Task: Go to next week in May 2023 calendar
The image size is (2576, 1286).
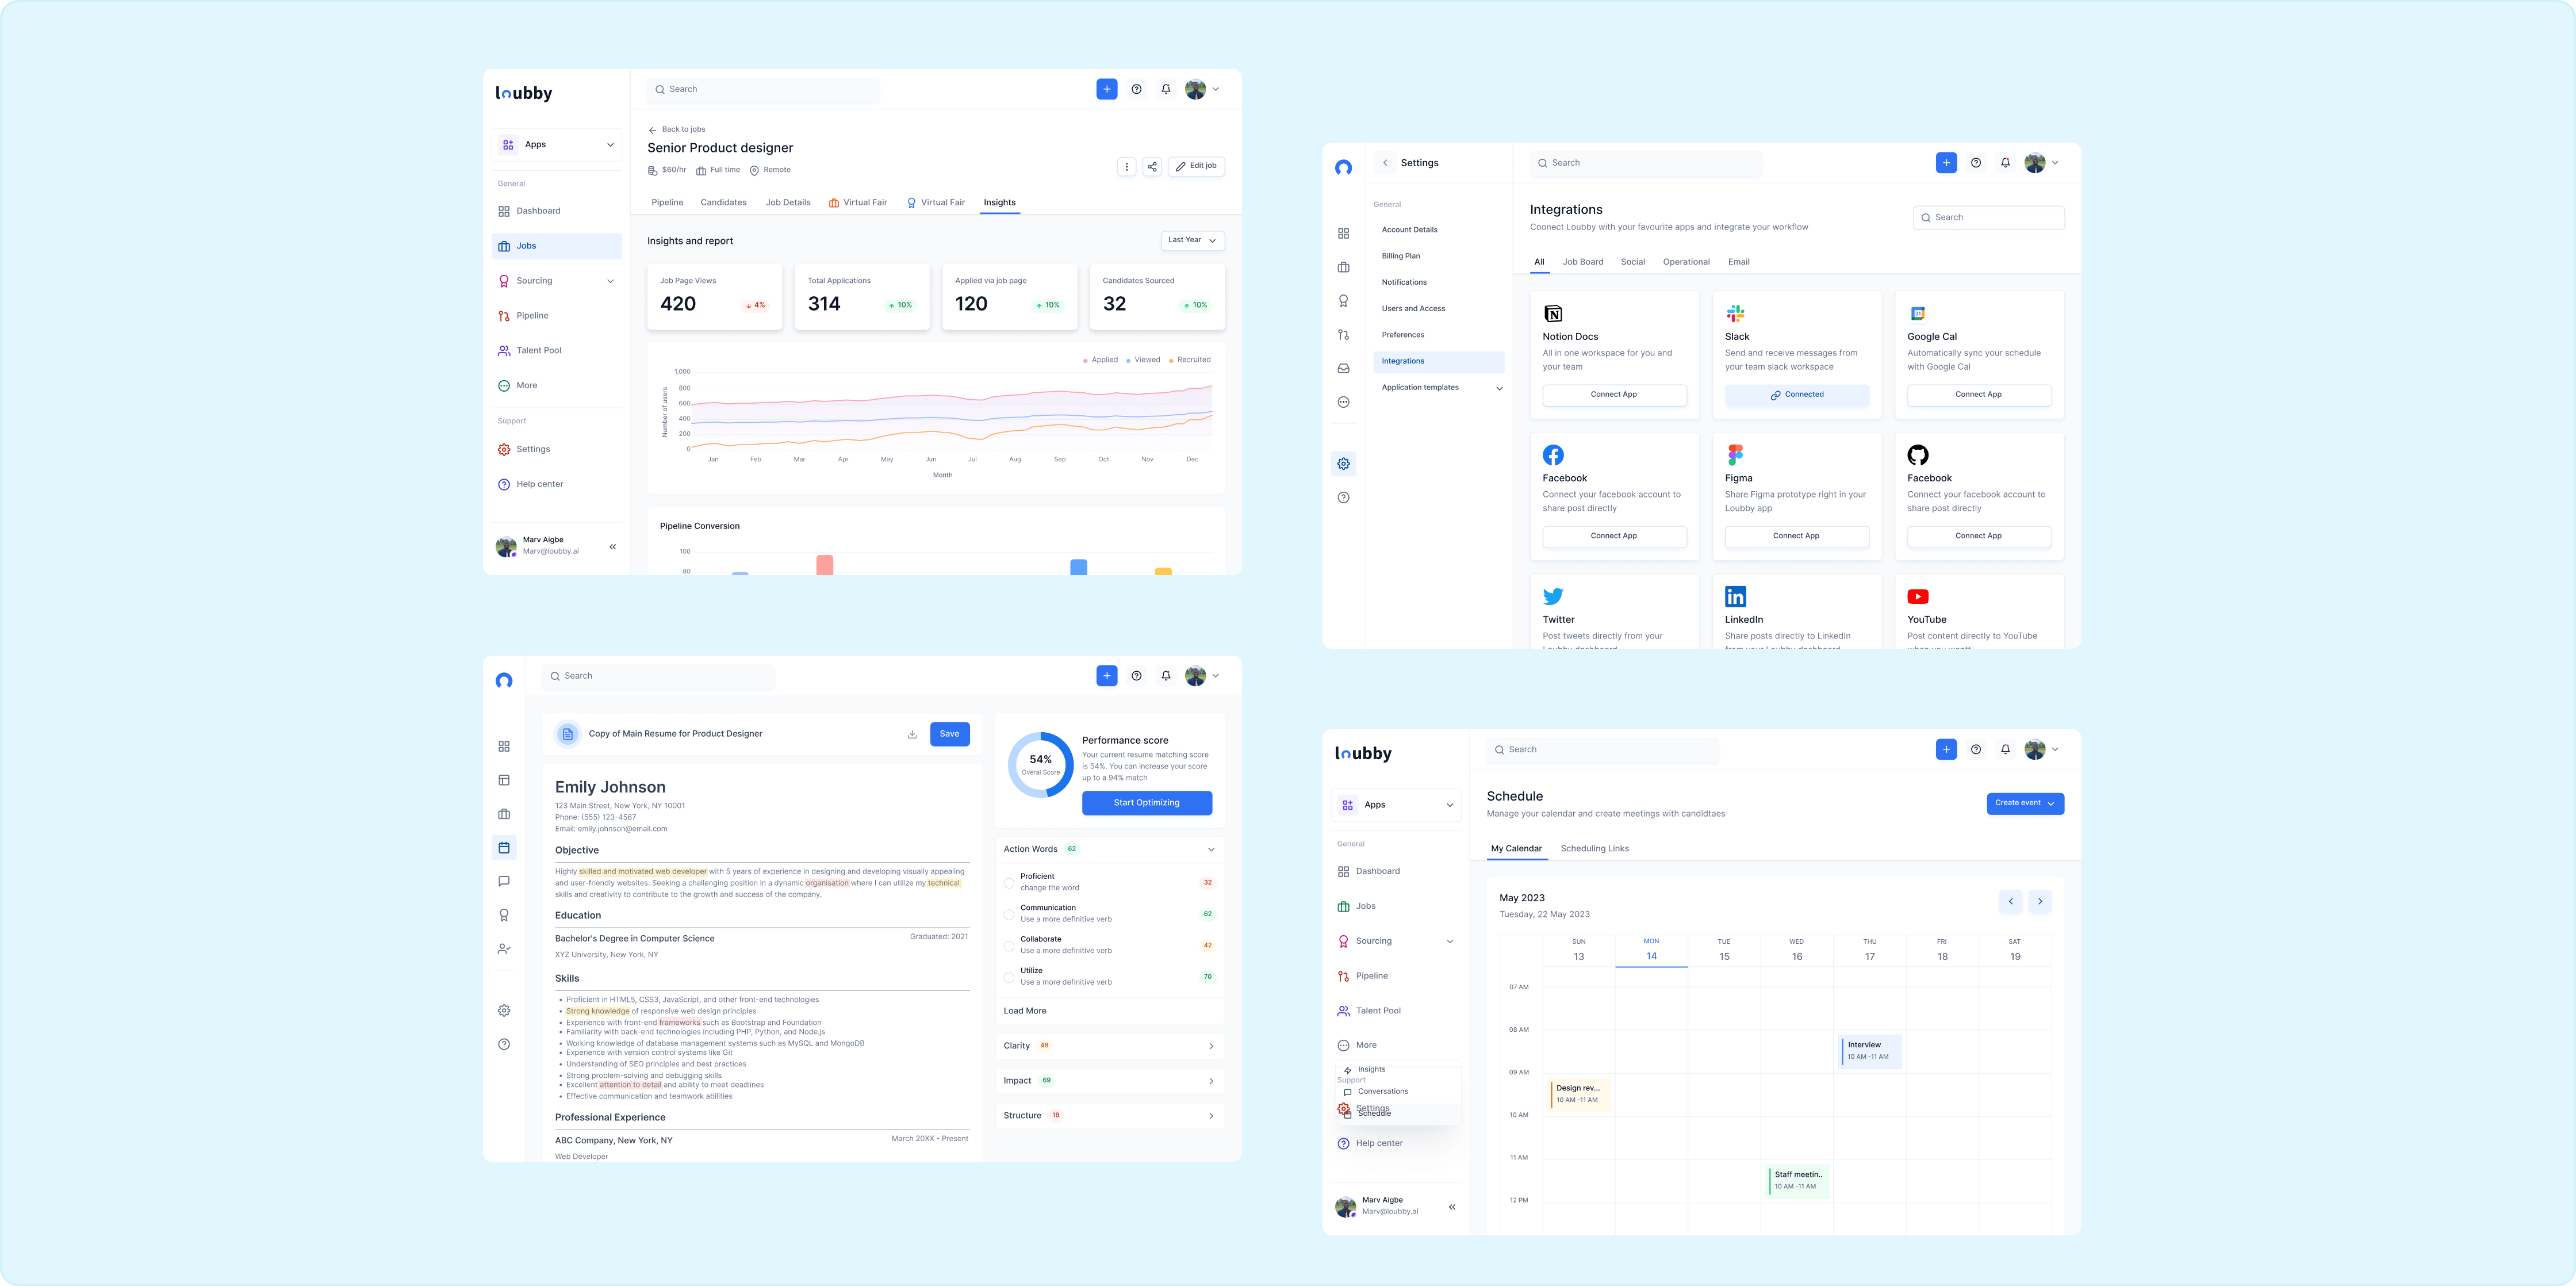Action: coord(2040,901)
